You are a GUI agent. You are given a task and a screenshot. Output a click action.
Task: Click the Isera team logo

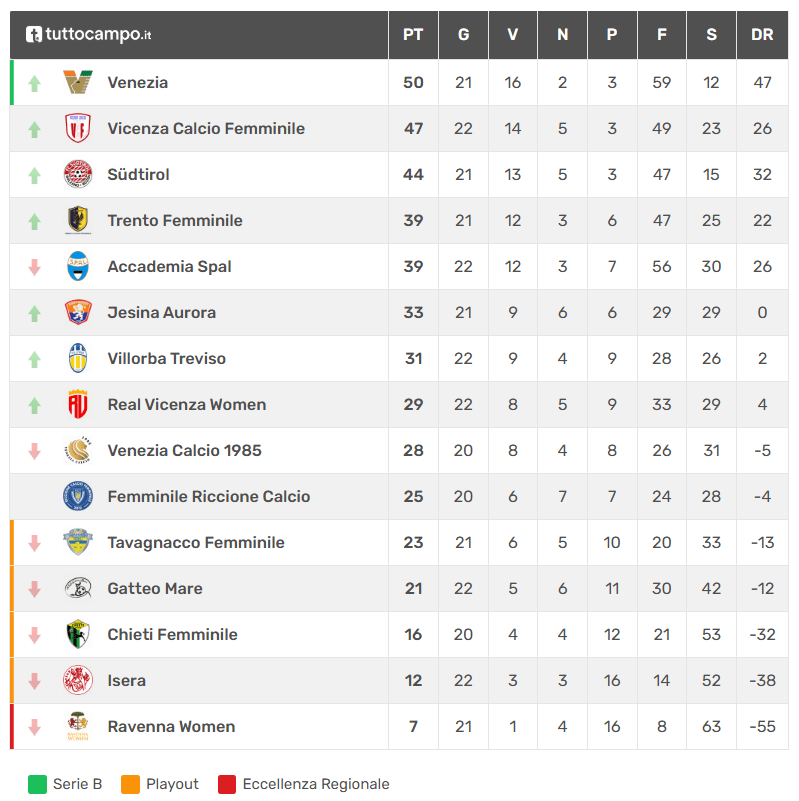tap(78, 680)
